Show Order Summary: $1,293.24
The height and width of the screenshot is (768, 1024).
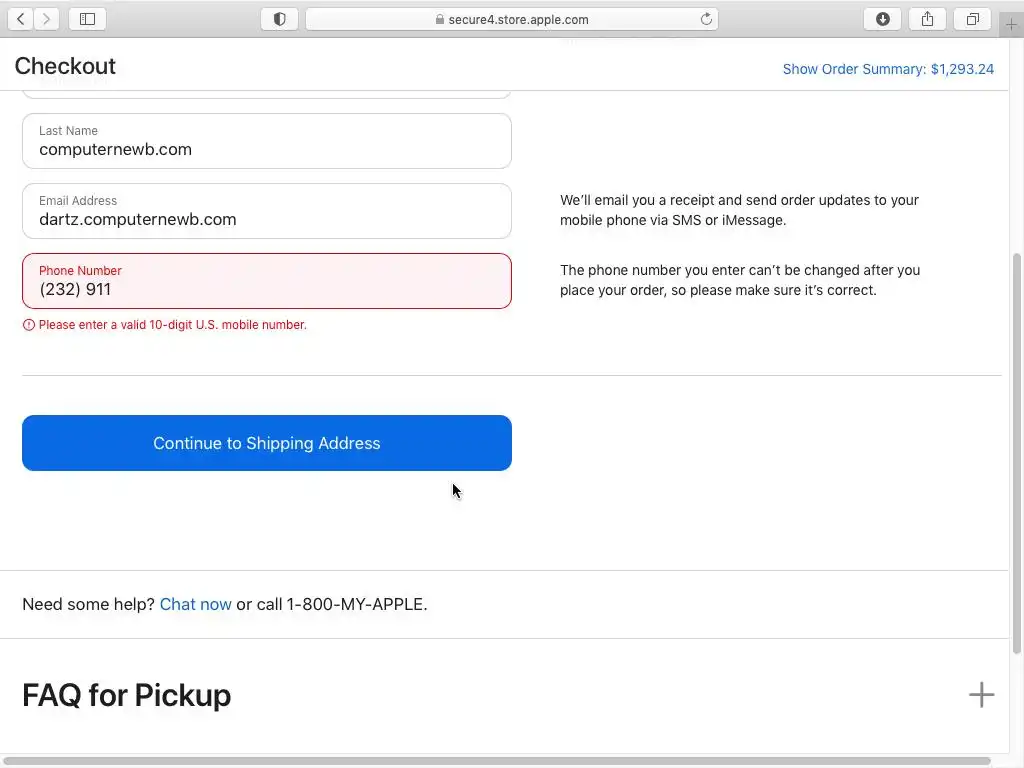click(888, 69)
